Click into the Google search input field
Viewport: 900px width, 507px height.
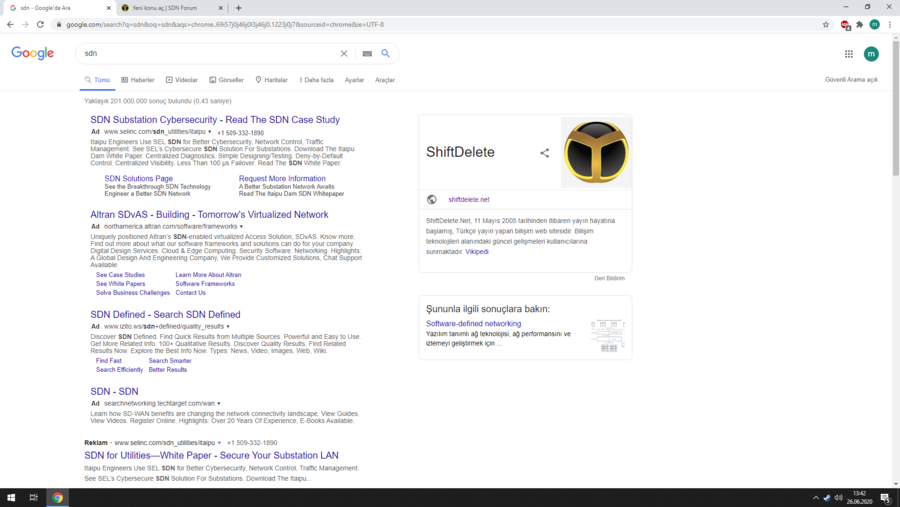210,53
